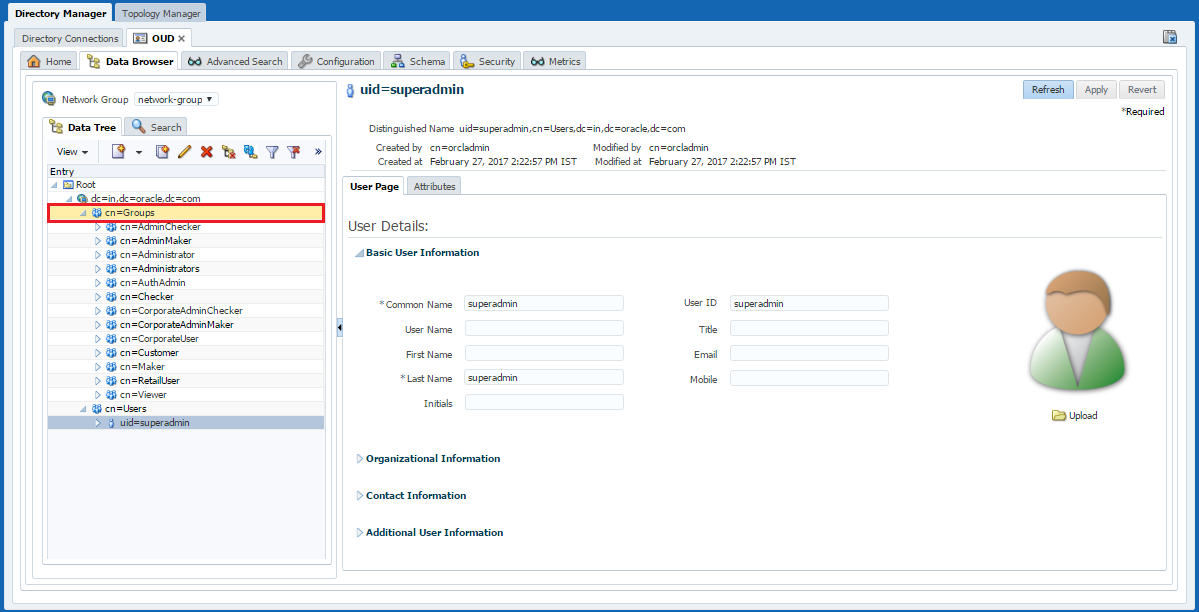Go to the Home tab
Screen dimensions: 1199x612
pos(50,61)
